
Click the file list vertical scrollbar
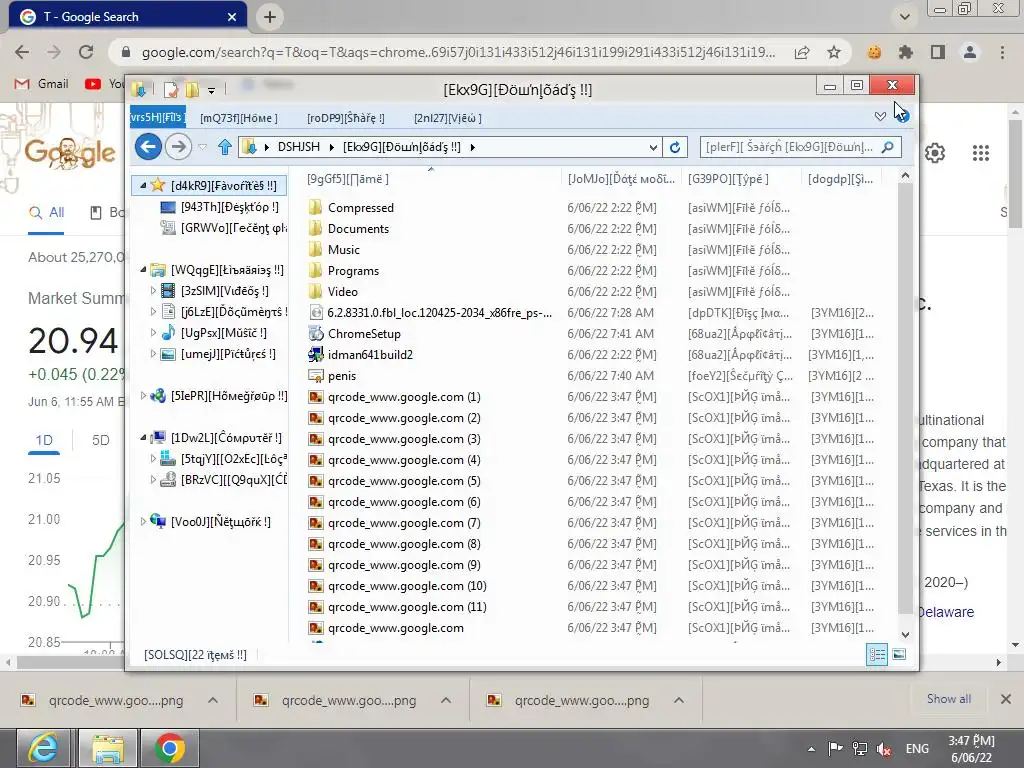coord(905,398)
